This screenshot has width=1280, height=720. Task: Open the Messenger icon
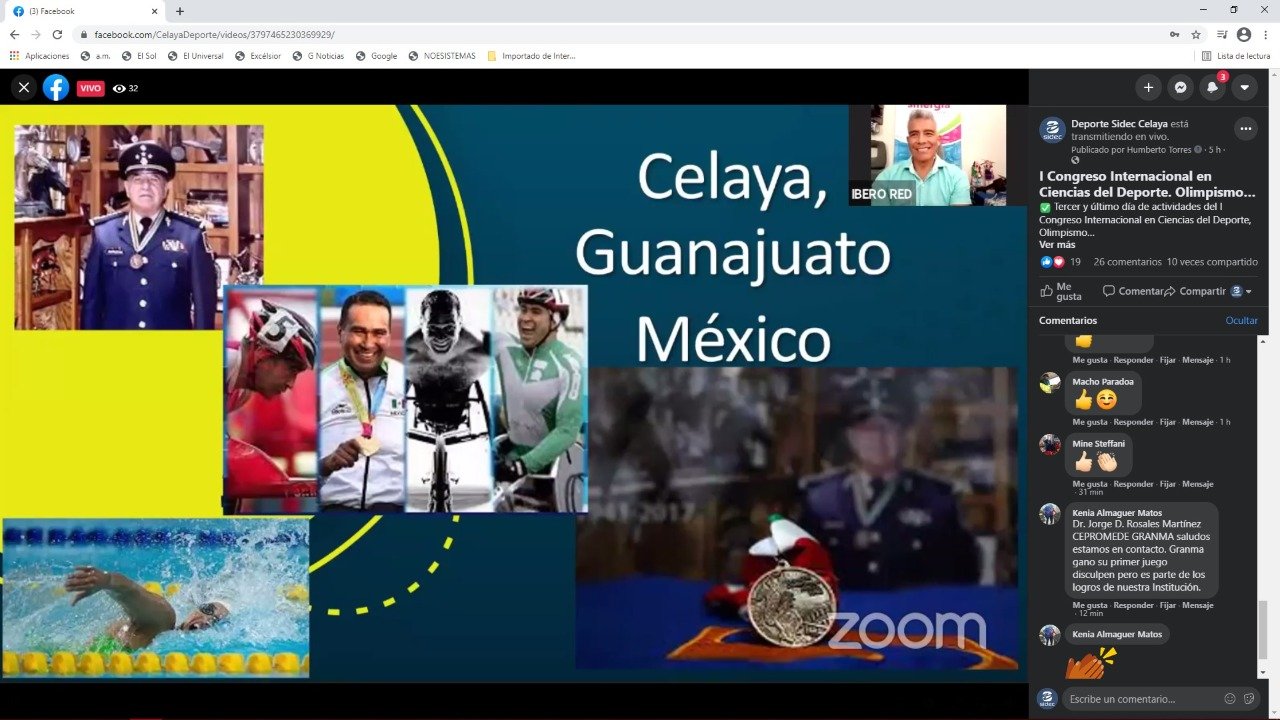click(1180, 88)
